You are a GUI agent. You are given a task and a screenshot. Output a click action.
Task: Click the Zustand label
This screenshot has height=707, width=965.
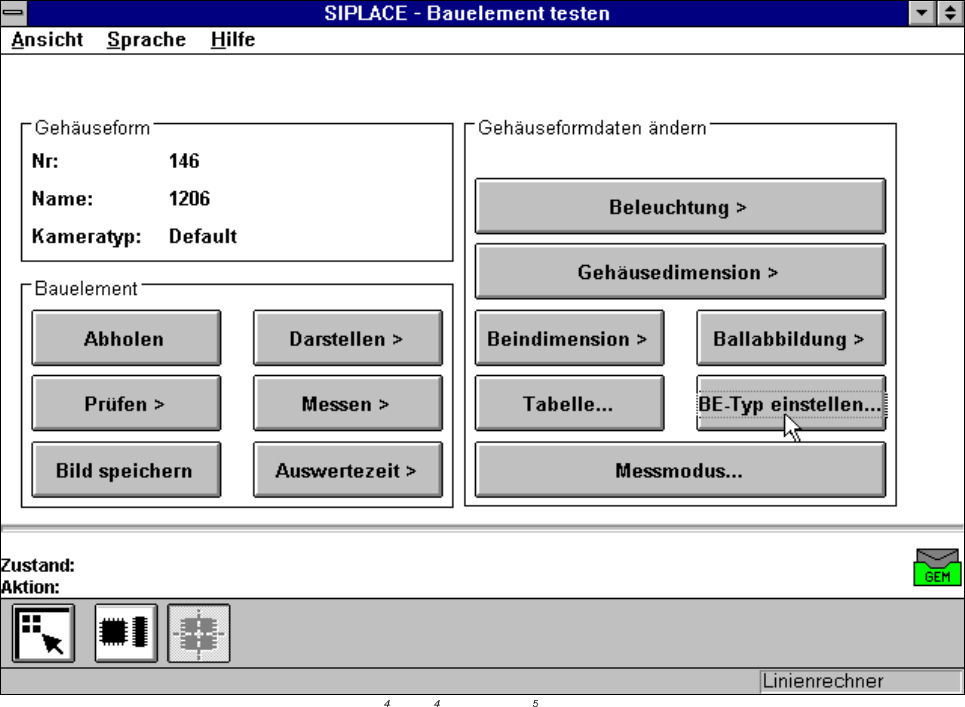click(x=38, y=565)
